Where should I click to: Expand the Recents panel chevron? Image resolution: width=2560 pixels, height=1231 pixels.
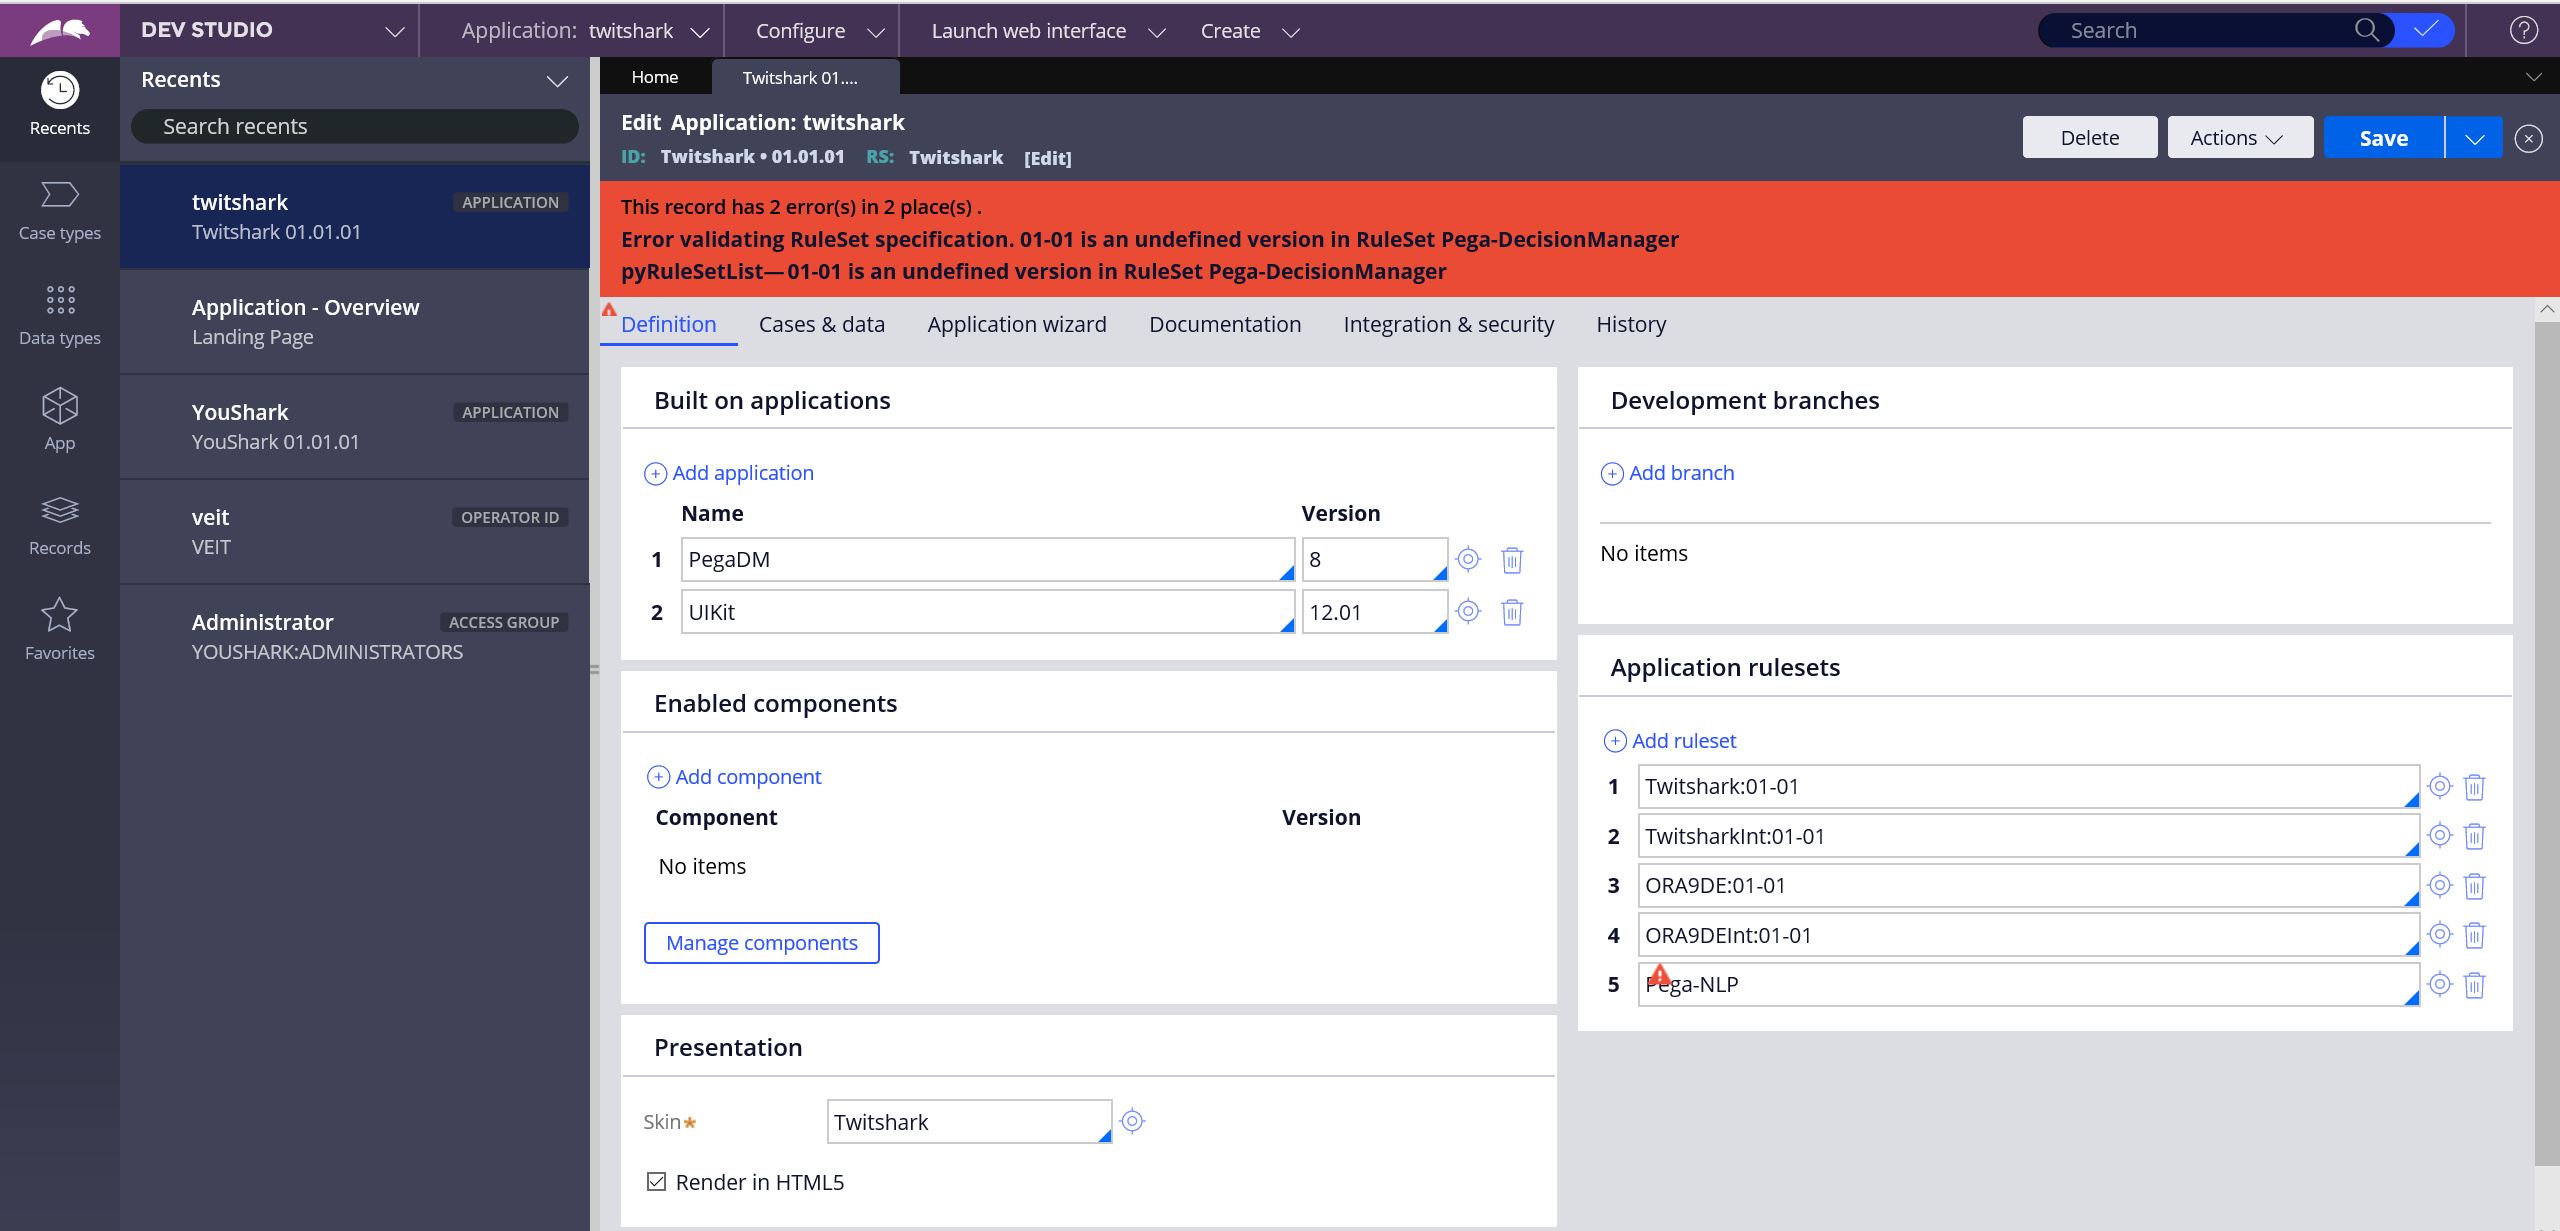coord(557,80)
